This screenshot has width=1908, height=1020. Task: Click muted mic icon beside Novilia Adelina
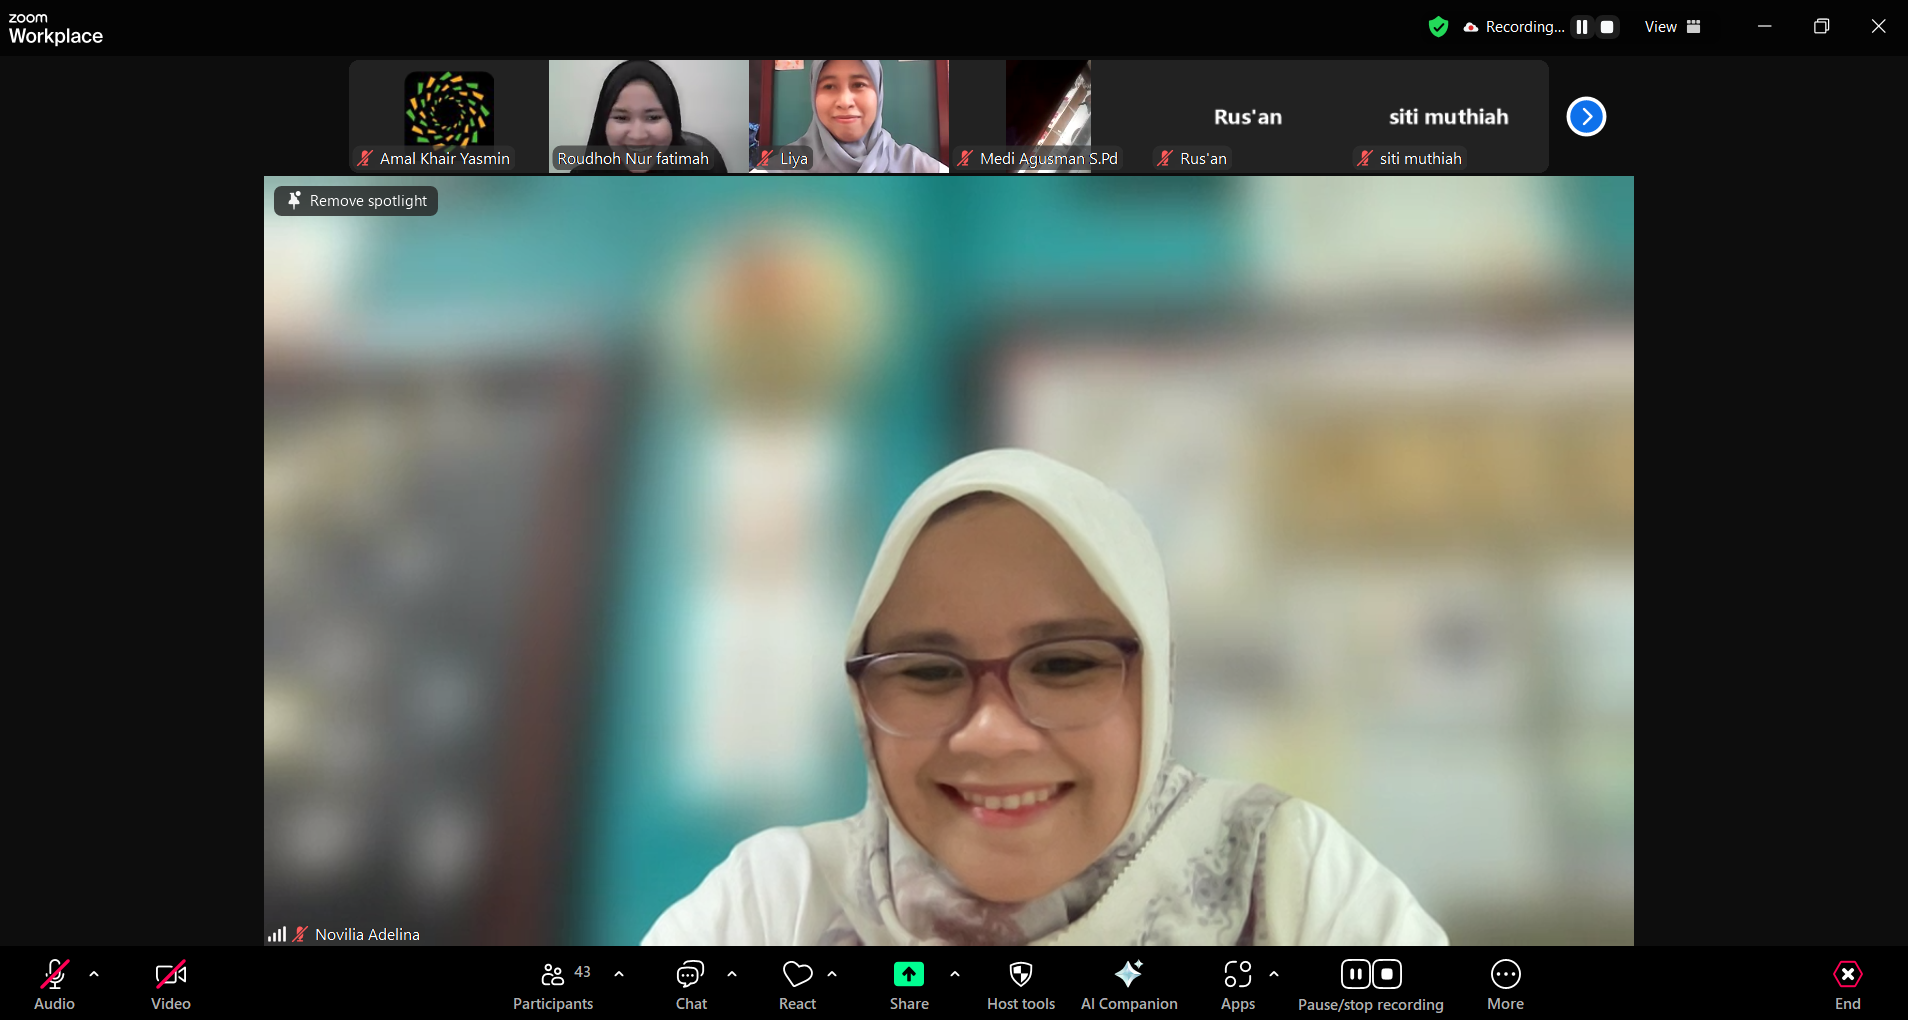pyautogui.click(x=299, y=934)
